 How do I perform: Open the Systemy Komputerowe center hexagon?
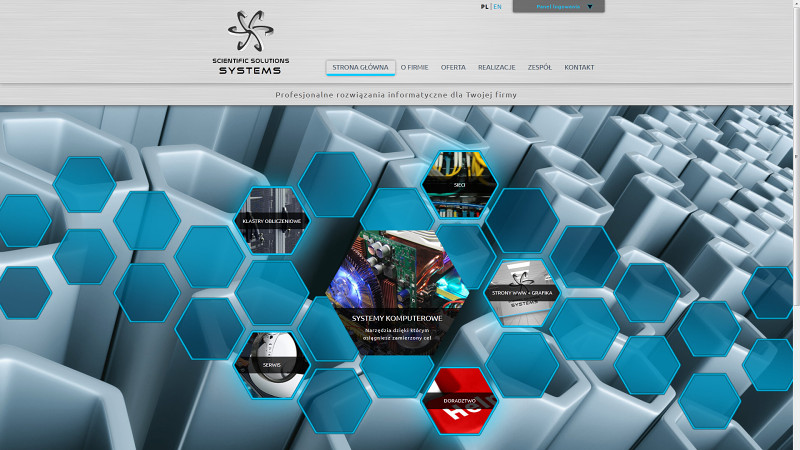coord(396,293)
